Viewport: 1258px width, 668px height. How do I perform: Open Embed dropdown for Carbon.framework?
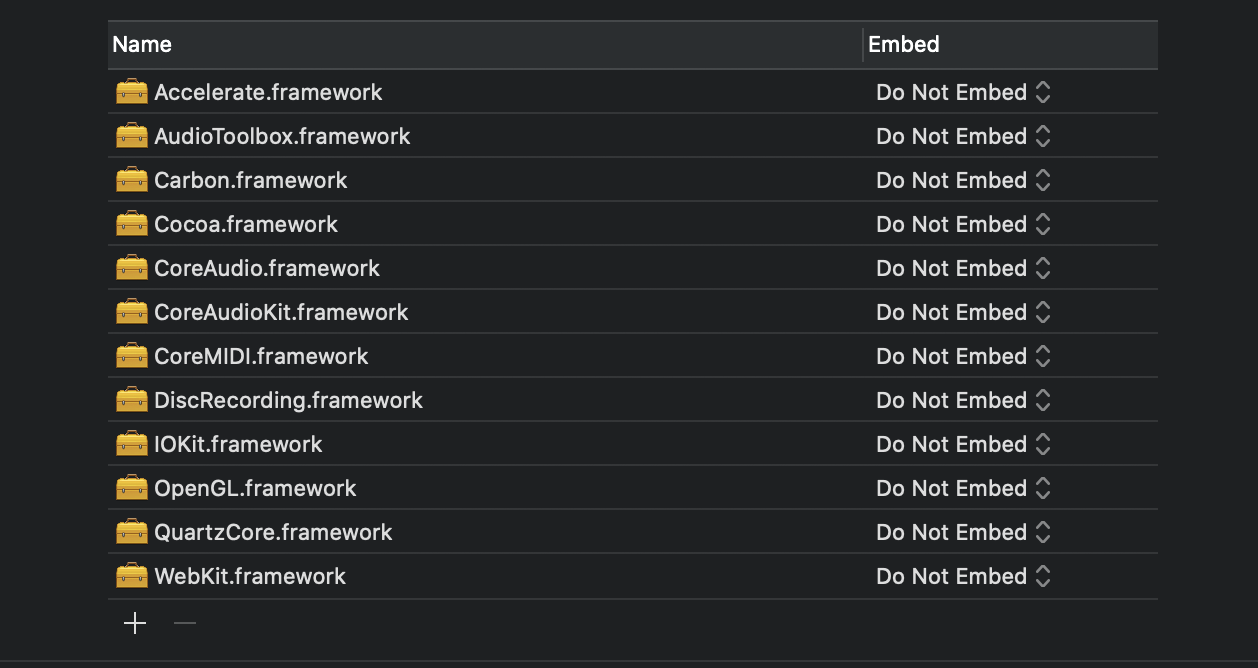963,180
